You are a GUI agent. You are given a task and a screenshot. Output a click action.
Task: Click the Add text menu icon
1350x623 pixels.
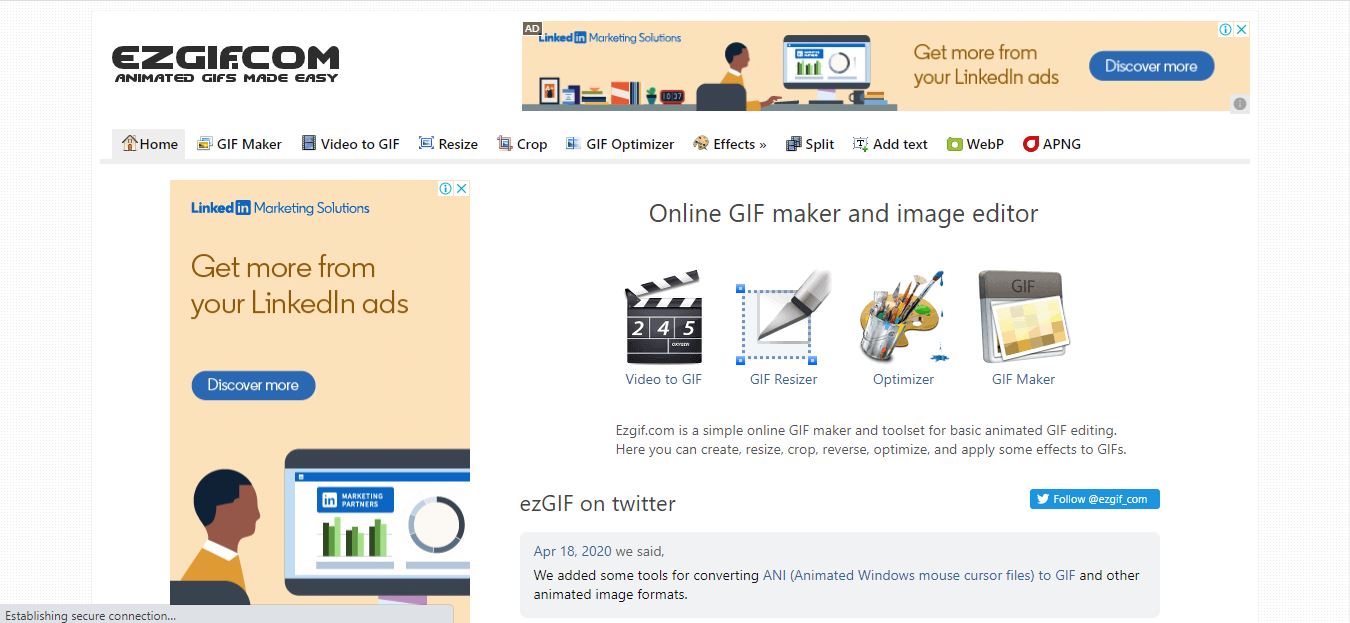tap(860, 143)
